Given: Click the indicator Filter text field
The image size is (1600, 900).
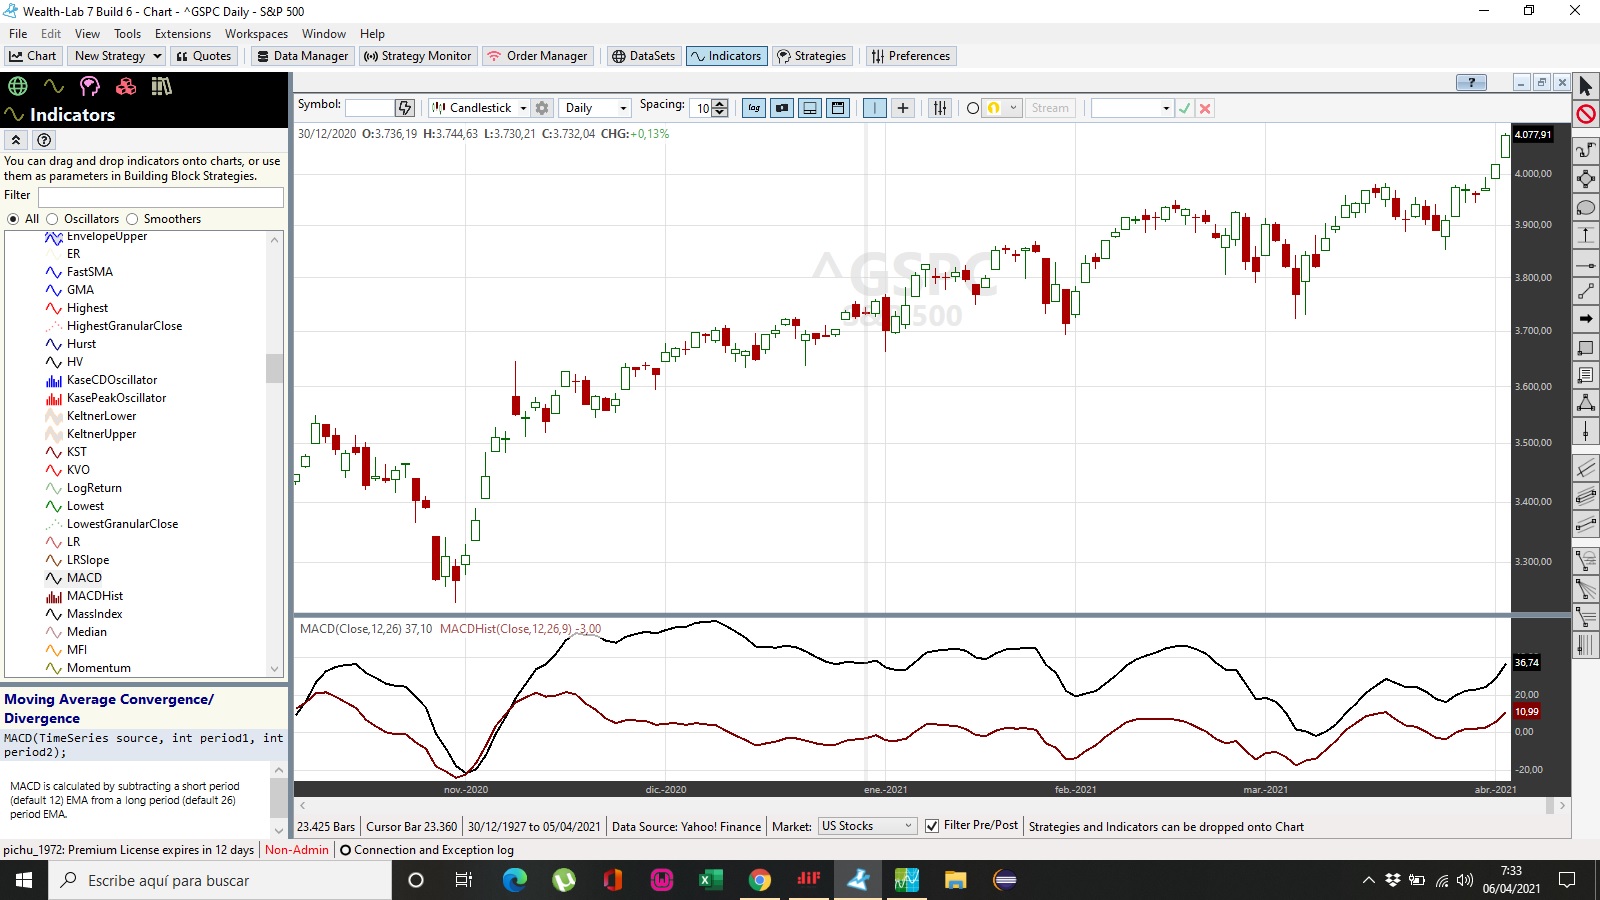Looking at the screenshot, I should pos(160,197).
